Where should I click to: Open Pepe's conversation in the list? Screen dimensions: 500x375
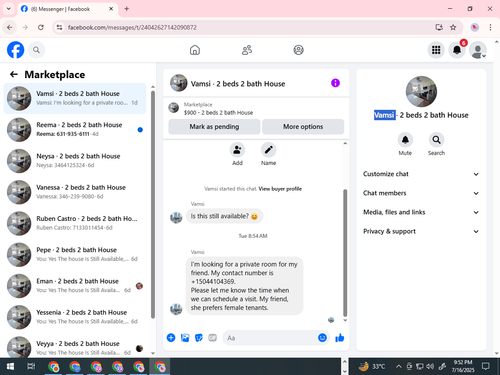[x=75, y=254]
